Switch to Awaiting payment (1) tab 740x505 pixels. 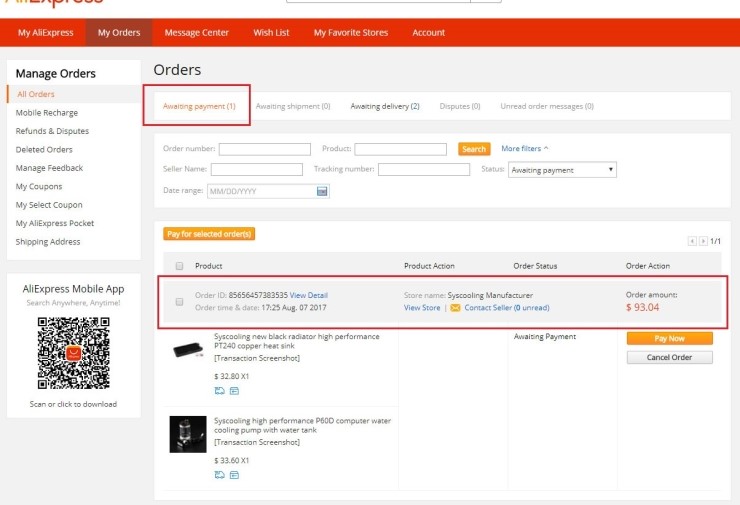pyautogui.click(x=199, y=106)
